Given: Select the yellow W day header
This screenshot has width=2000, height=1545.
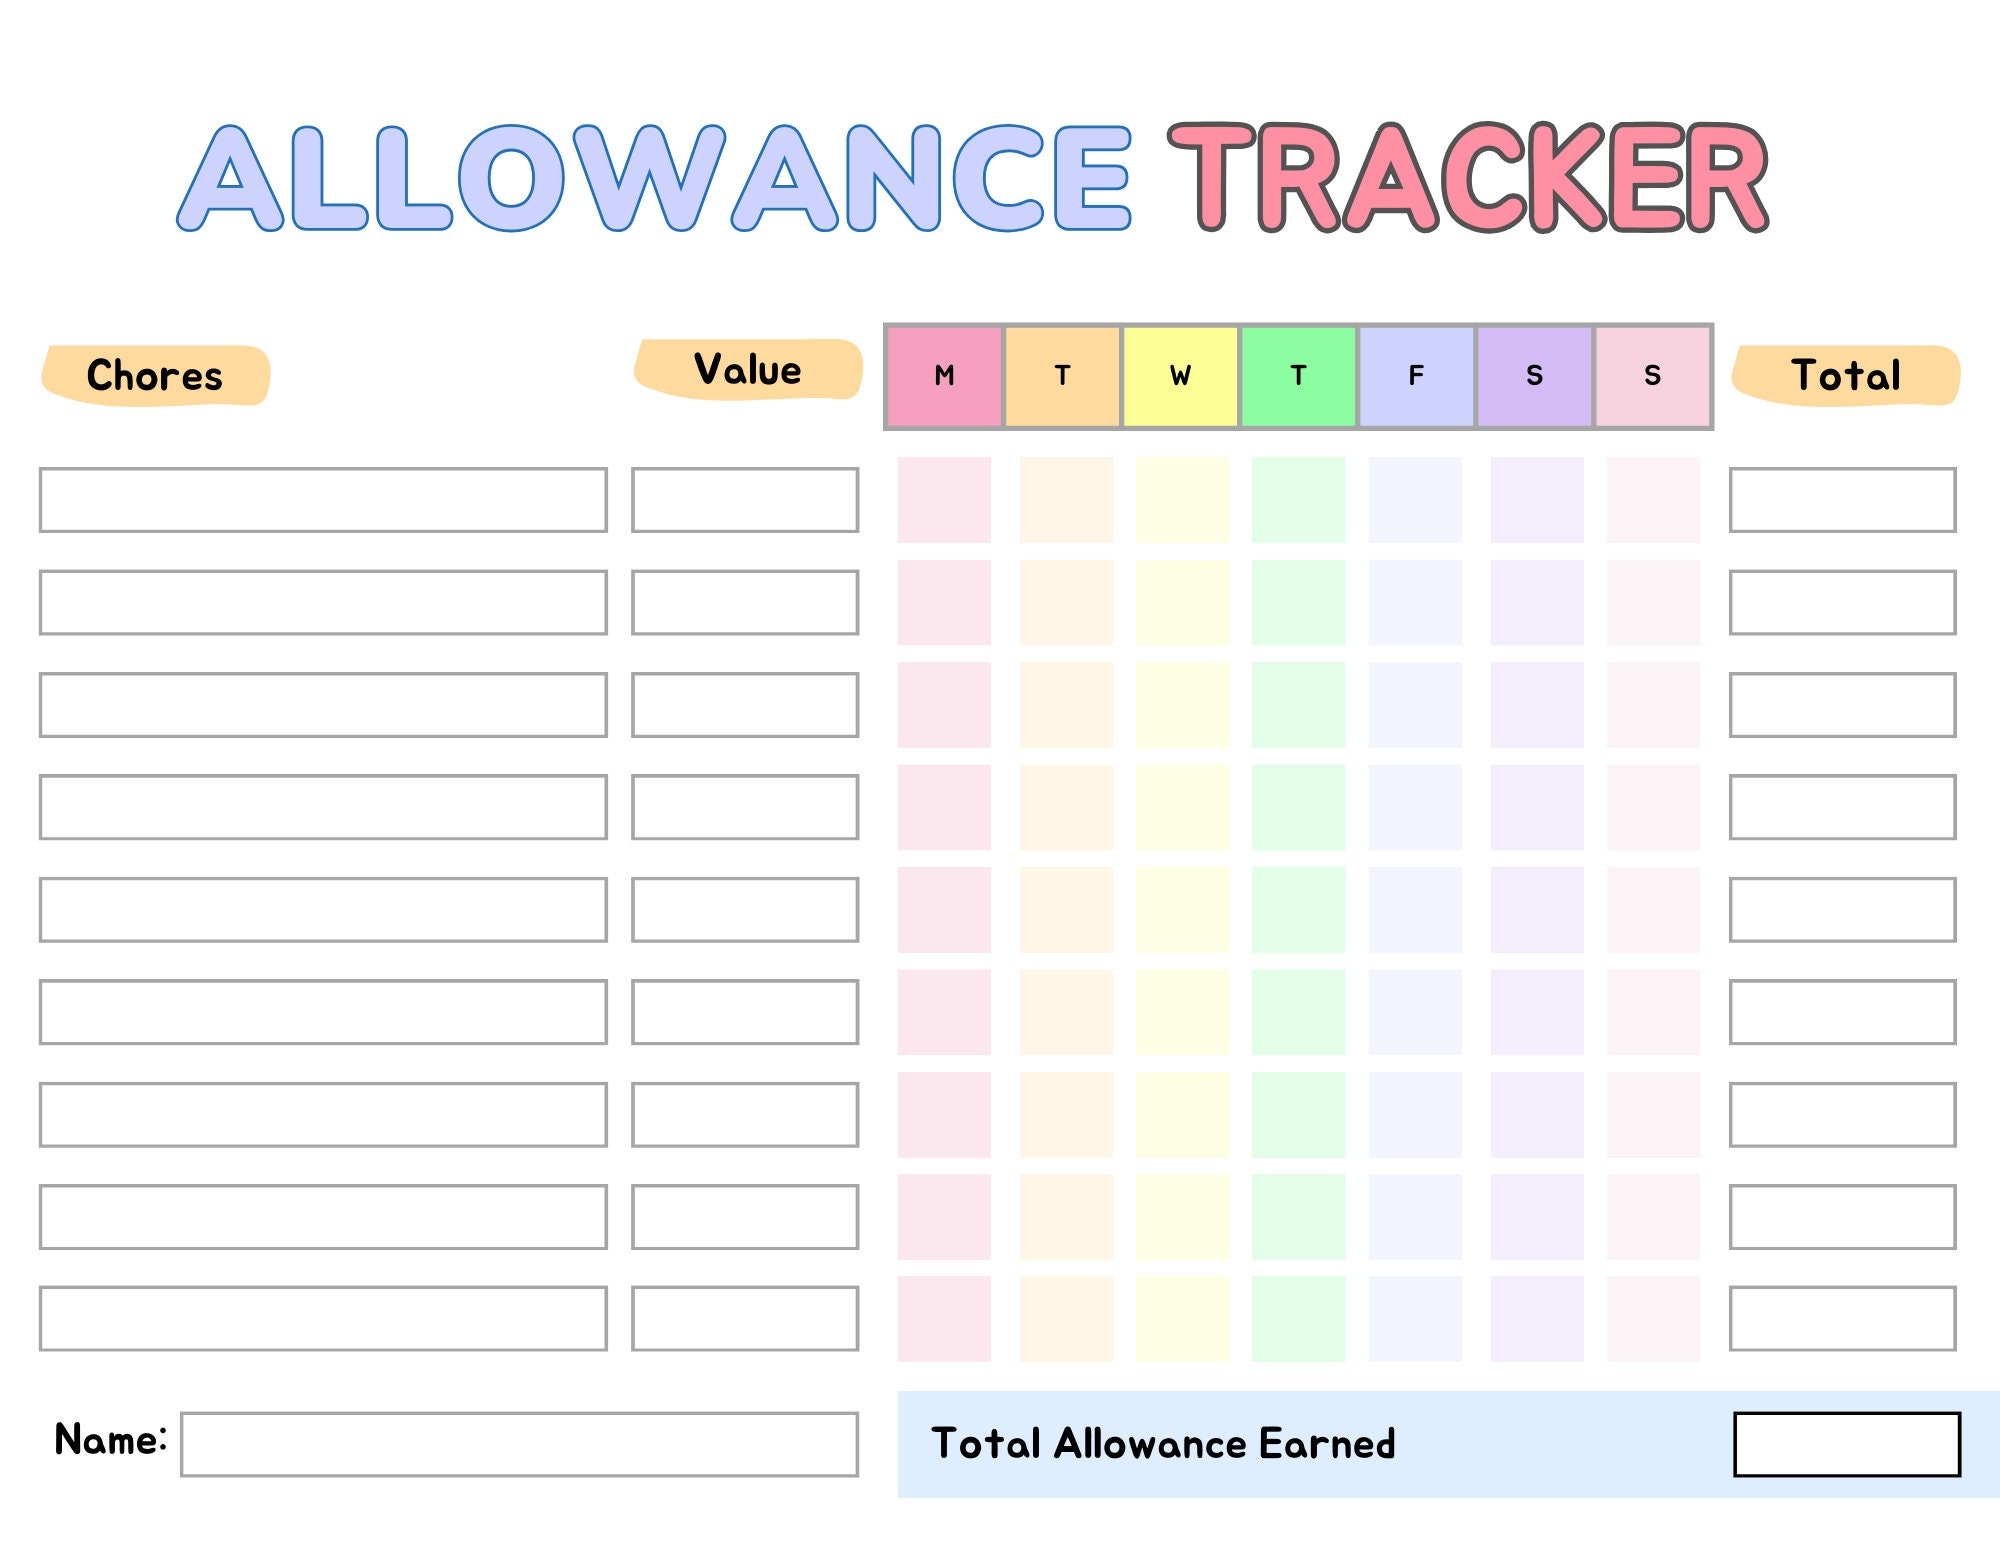Looking at the screenshot, I should pos(1180,376).
